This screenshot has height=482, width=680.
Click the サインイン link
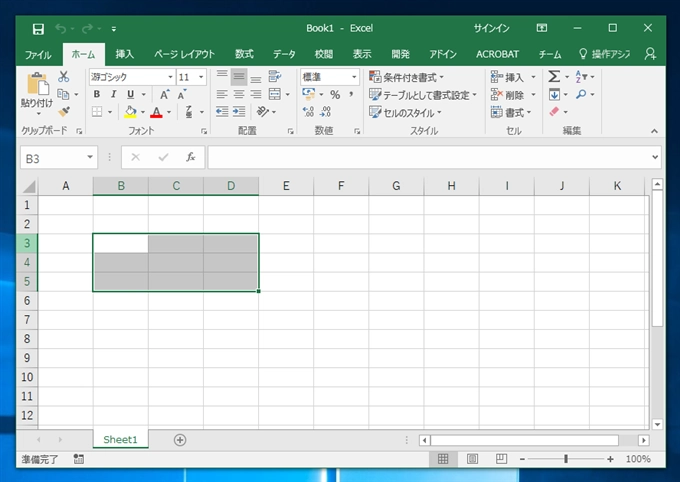(x=491, y=29)
